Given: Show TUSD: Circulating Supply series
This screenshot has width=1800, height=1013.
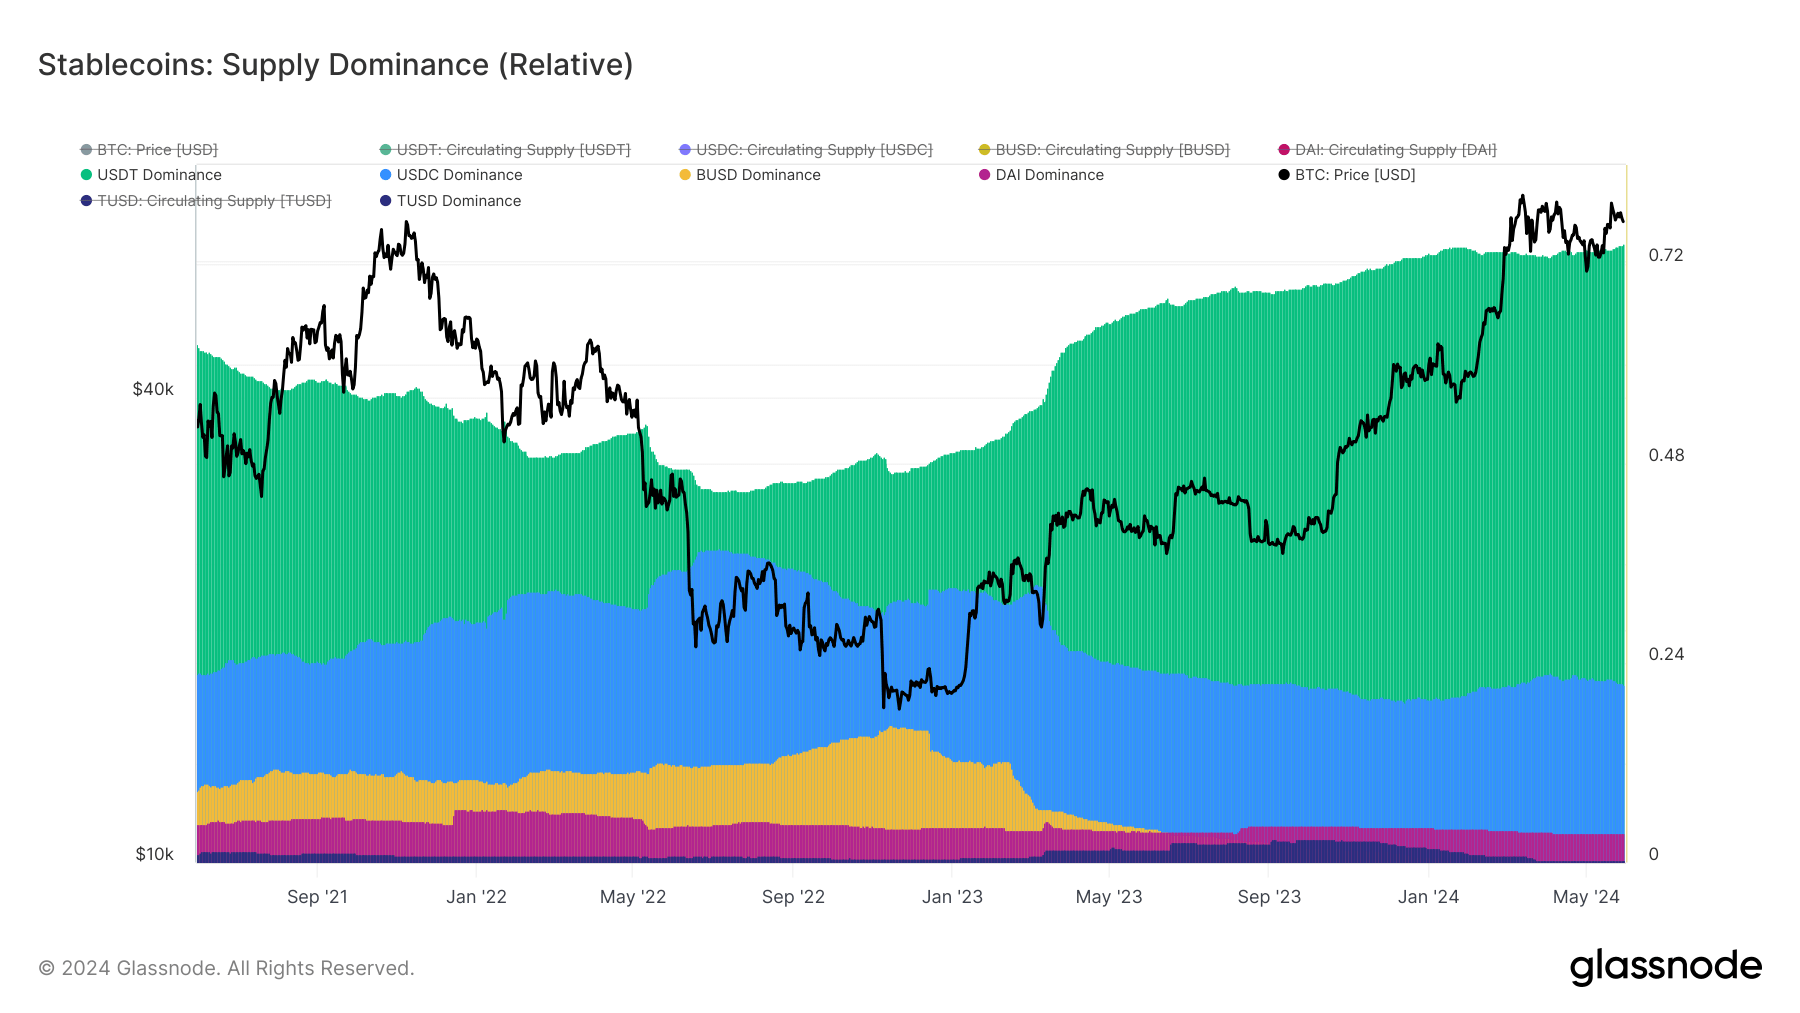Looking at the screenshot, I should [213, 201].
